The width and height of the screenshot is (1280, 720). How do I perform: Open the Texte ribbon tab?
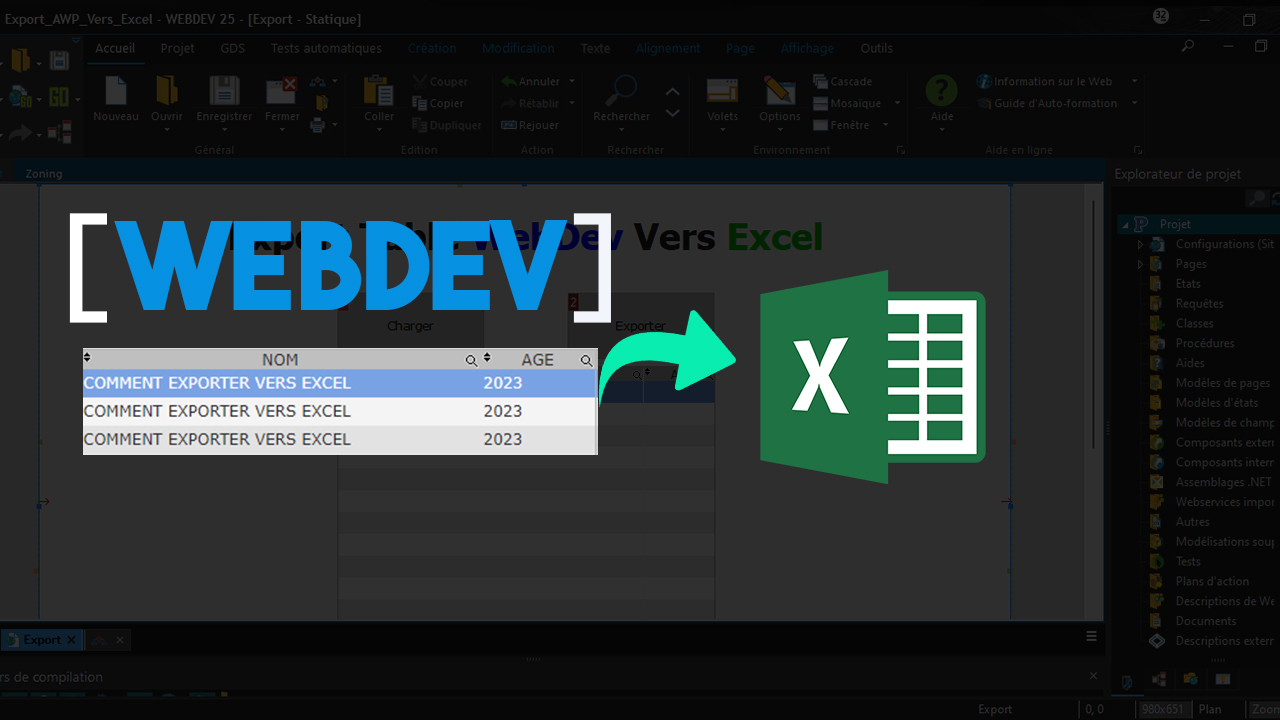[x=595, y=48]
